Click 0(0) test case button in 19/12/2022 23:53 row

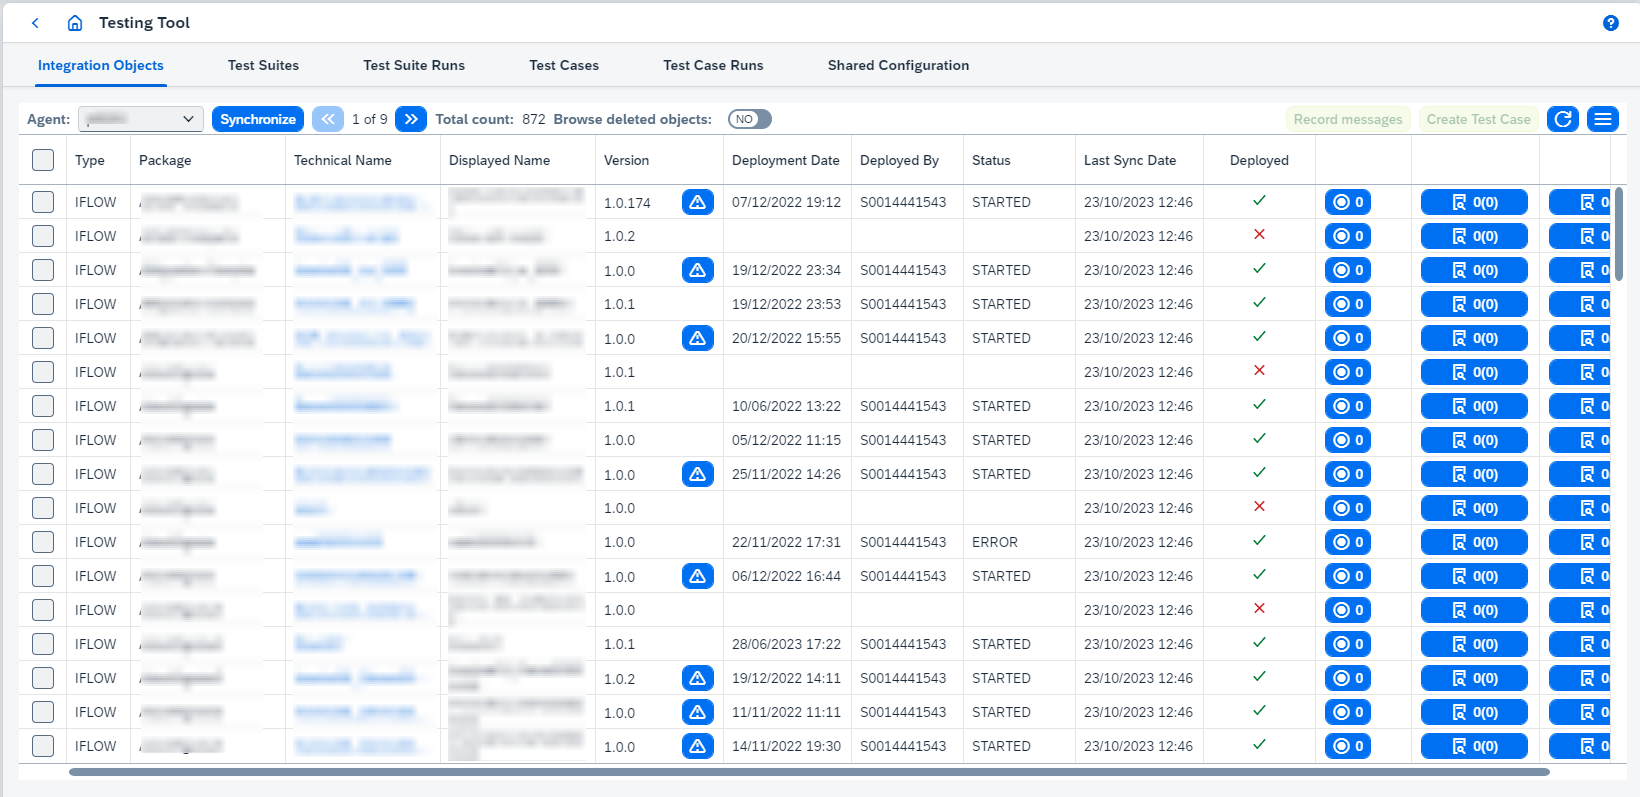pos(1474,304)
